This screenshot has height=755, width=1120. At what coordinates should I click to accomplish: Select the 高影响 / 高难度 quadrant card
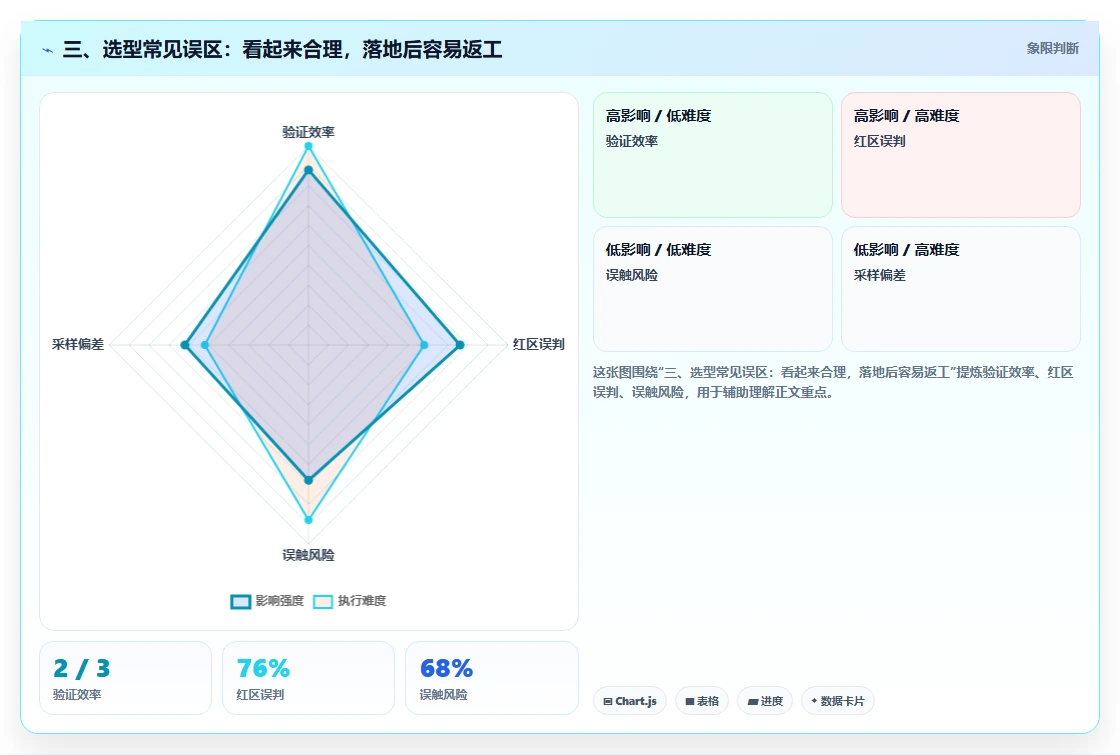pos(961,154)
